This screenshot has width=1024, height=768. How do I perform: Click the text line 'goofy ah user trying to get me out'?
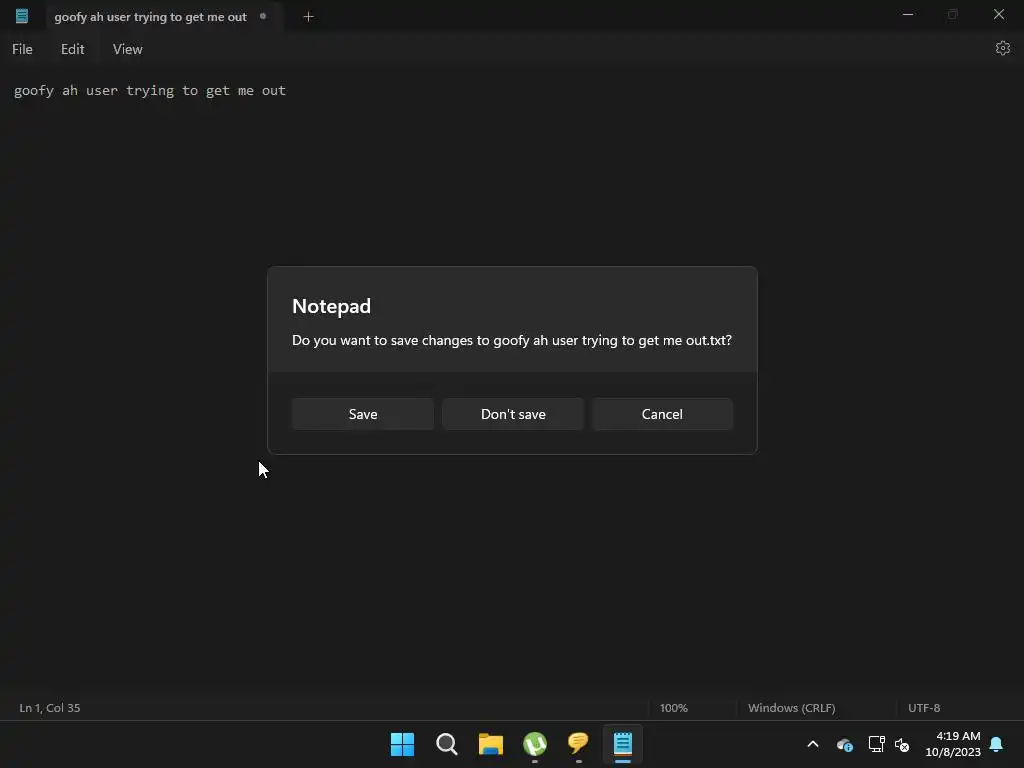tap(150, 91)
